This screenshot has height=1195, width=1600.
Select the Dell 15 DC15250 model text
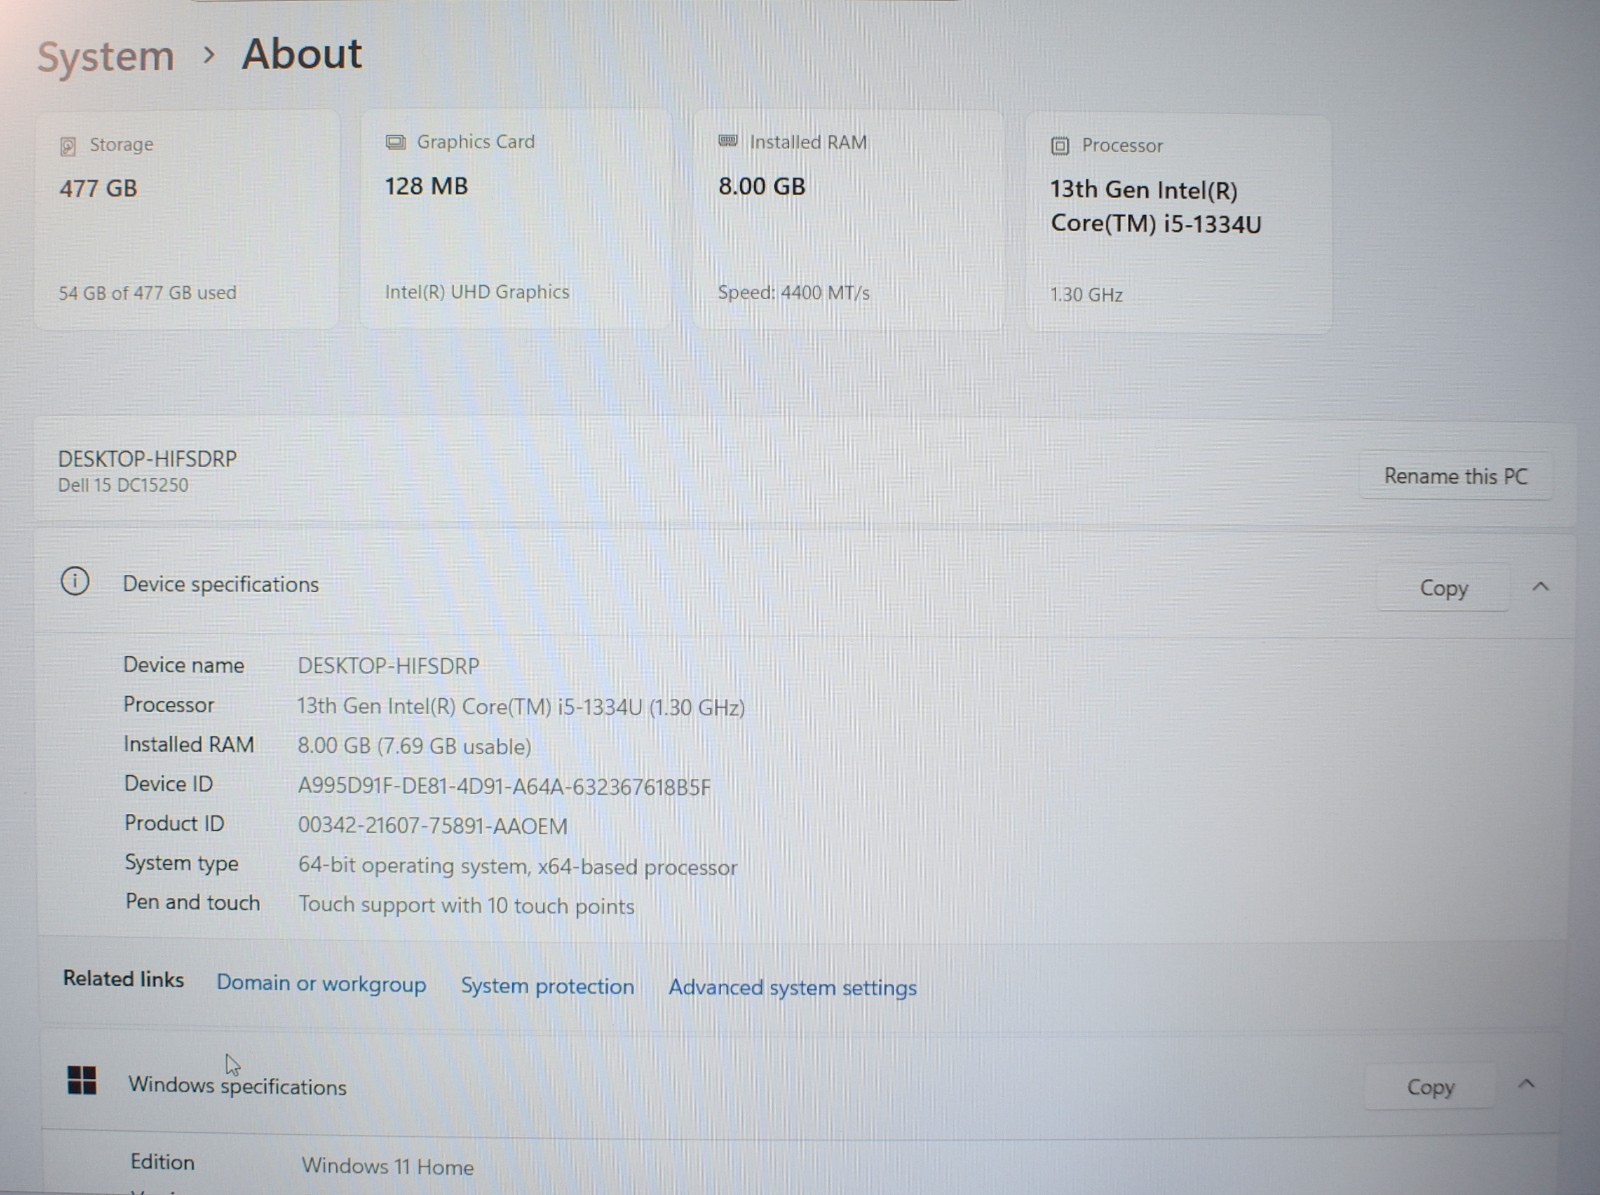coord(122,485)
